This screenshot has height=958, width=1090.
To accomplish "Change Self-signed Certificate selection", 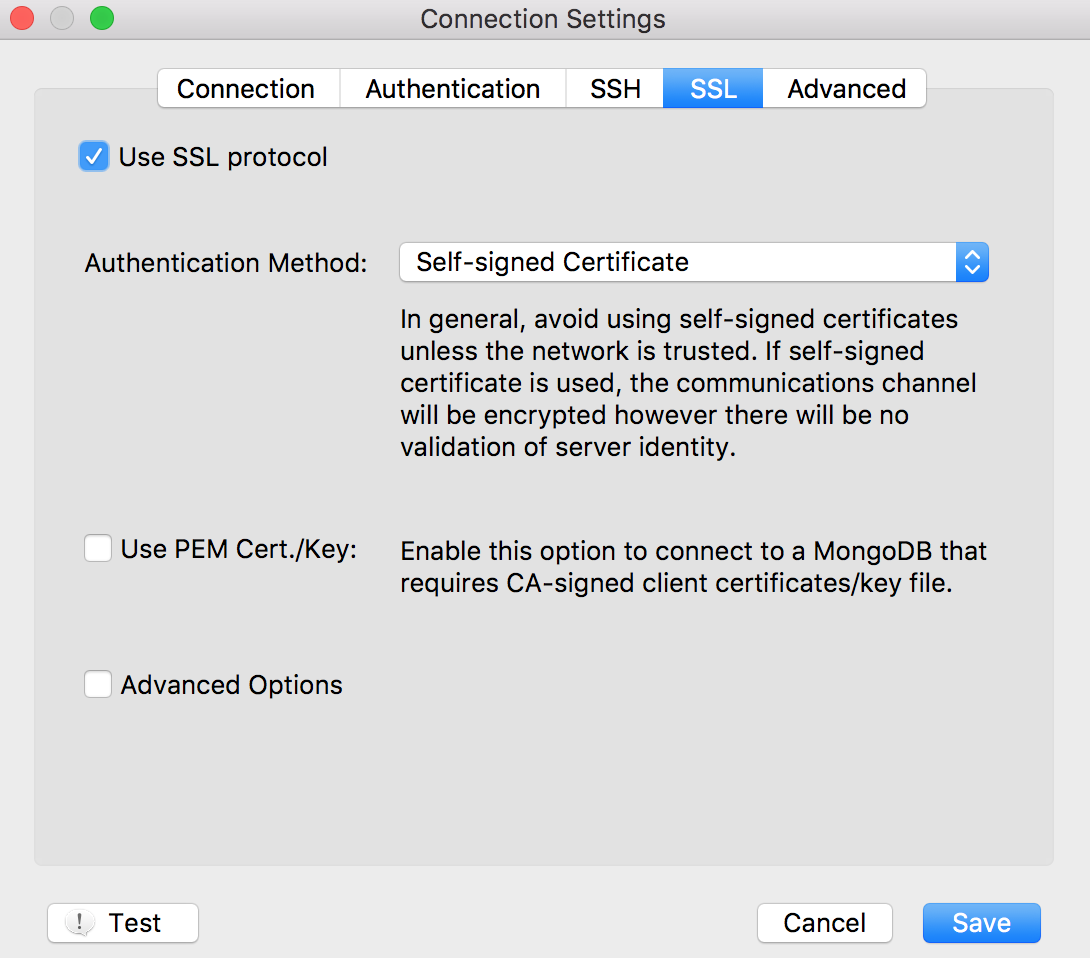I will [690, 262].
